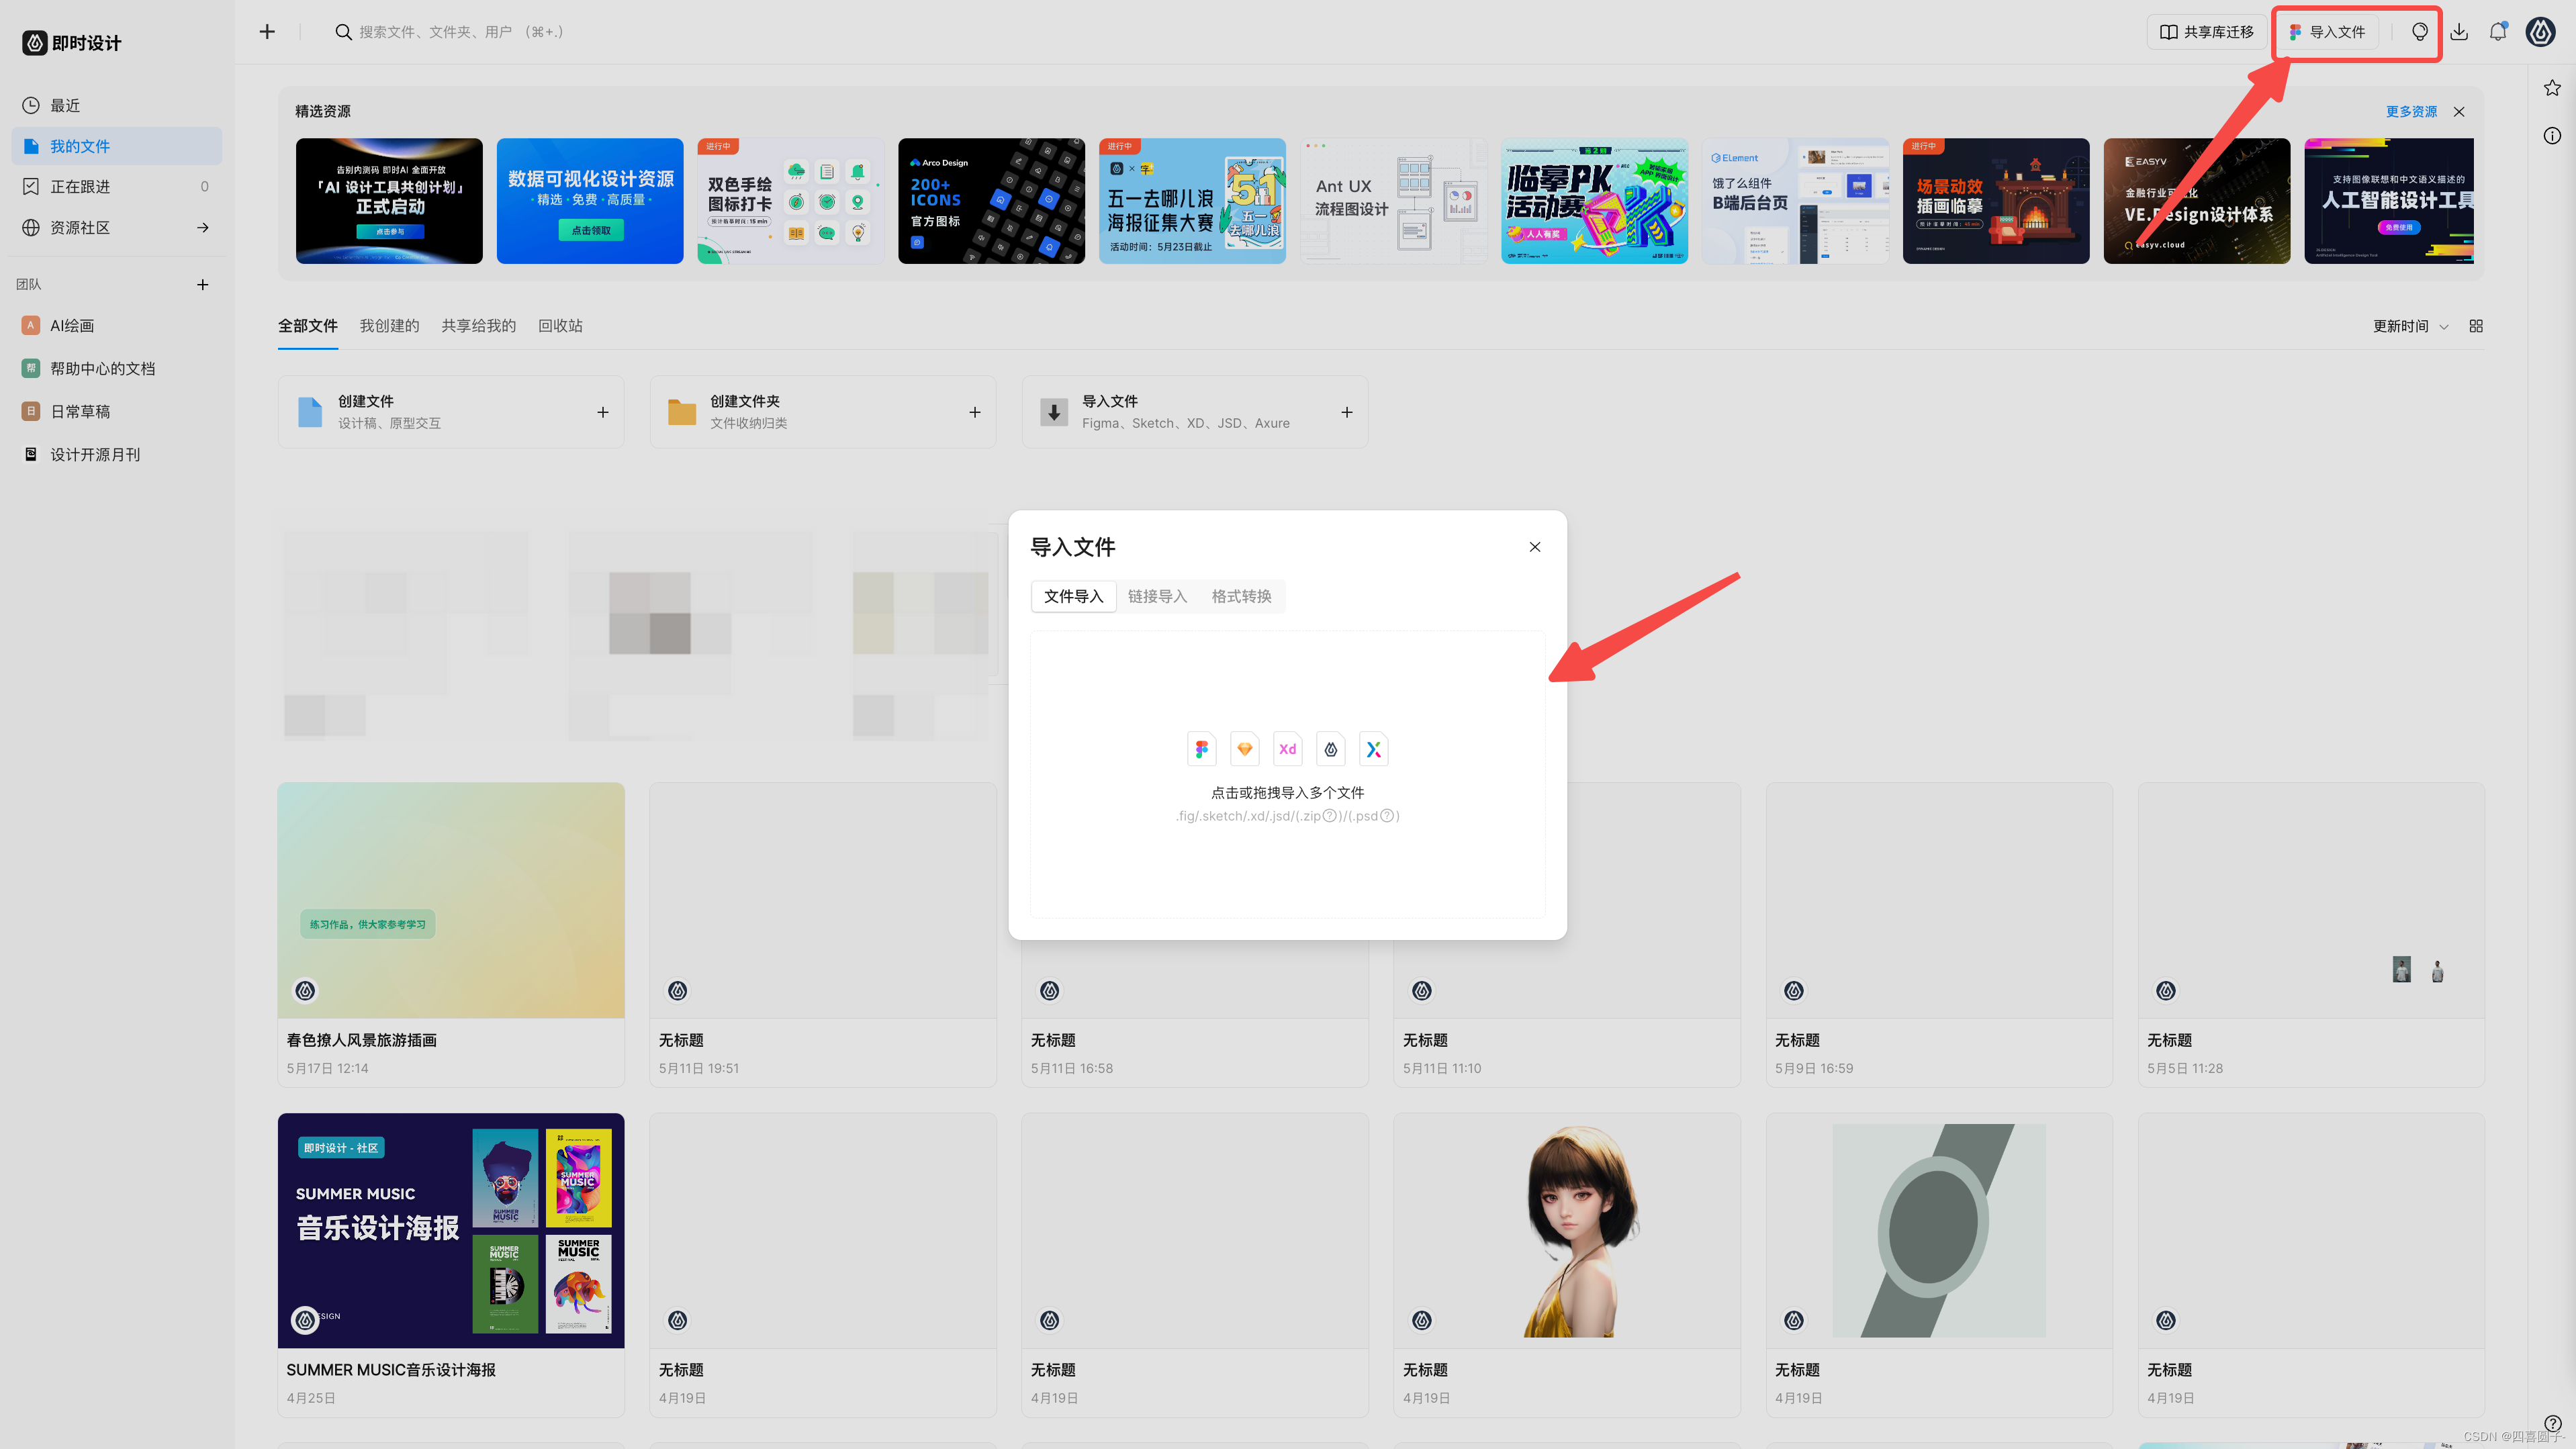Switch to the 共享给我的 tab
Screen dimensions: 2576x1449
pyautogui.click(x=477, y=325)
